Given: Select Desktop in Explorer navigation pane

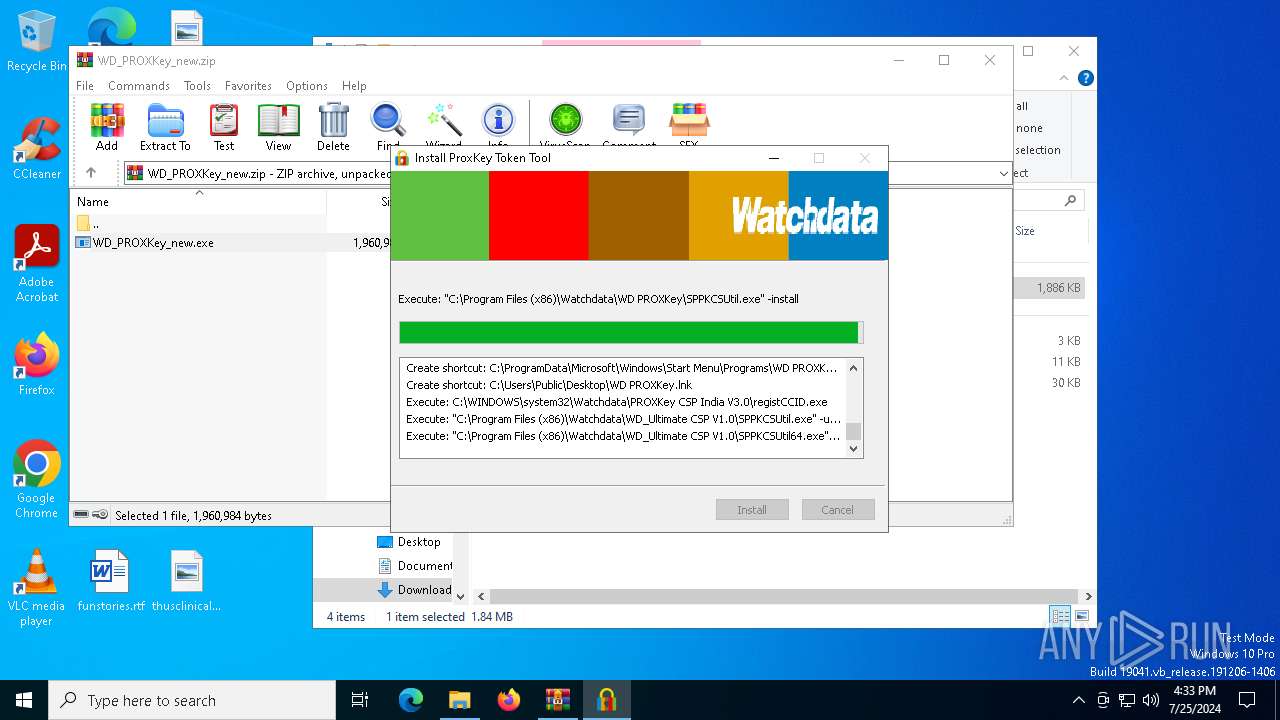Looking at the screenshot, I should point(409,542).
